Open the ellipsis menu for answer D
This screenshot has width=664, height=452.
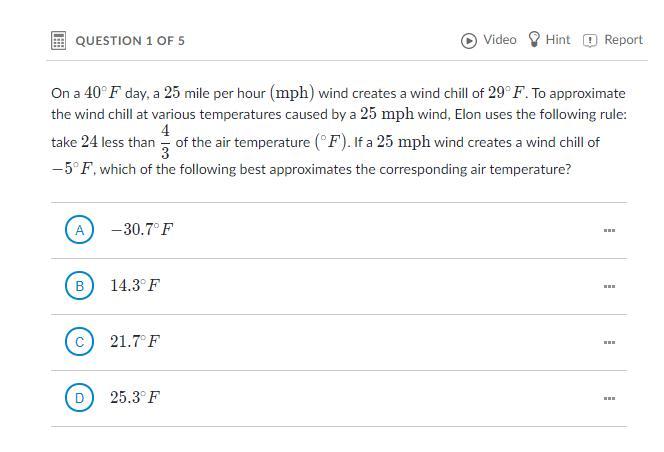tap(609, 398)
